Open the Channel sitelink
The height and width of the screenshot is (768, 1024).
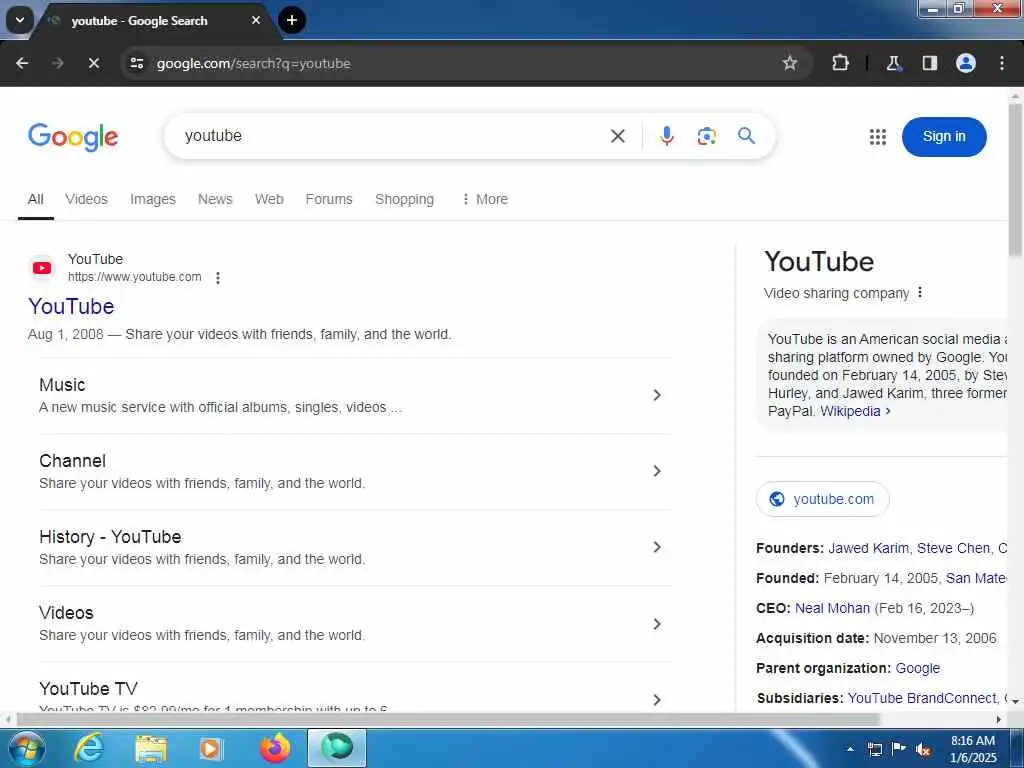72,461
